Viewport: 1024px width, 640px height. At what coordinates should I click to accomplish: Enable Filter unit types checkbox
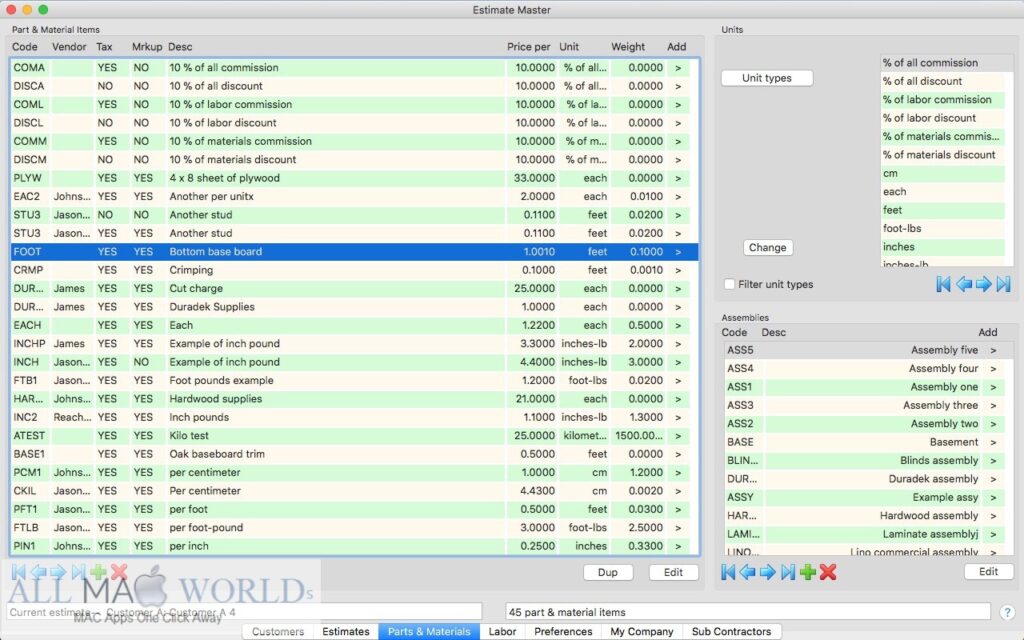pos(729,284)
